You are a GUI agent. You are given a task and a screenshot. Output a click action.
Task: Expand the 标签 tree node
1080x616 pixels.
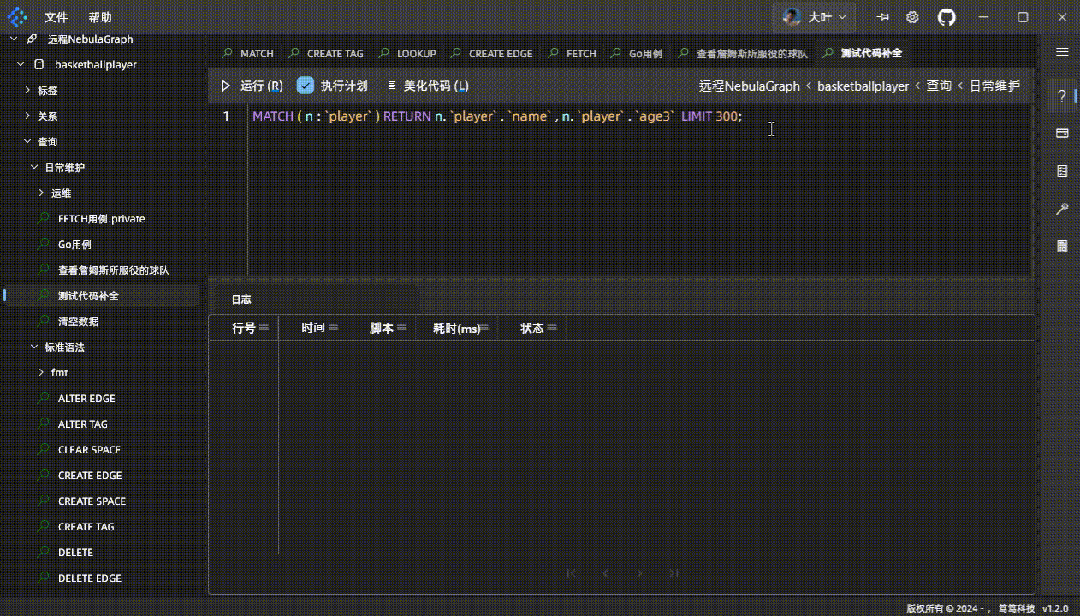pos(27,90)
